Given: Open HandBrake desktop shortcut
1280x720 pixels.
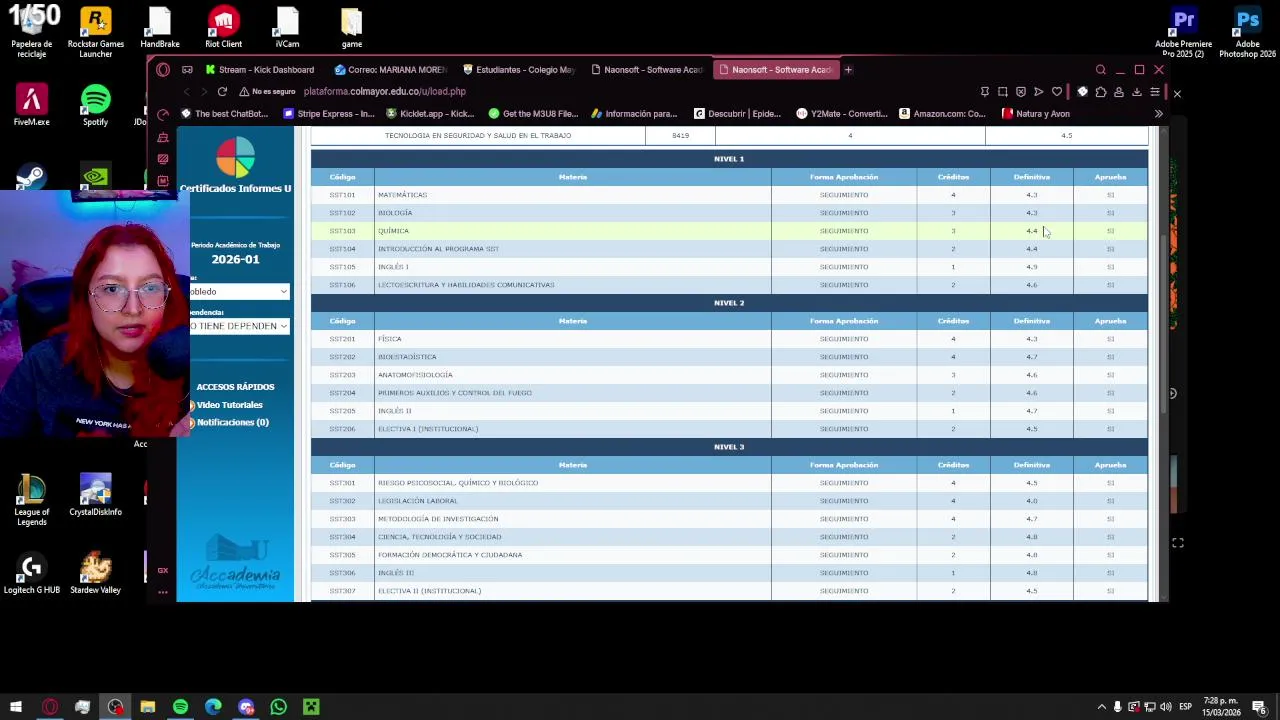Looking at the screenshot, I should [159, 28].
